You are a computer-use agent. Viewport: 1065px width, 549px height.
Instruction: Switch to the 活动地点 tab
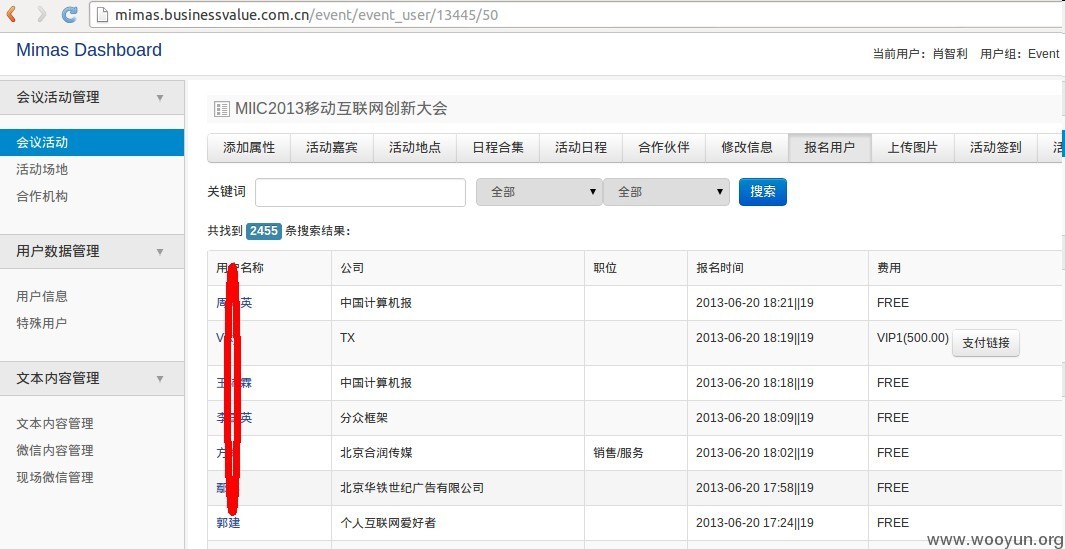click(x=415, y=147)
